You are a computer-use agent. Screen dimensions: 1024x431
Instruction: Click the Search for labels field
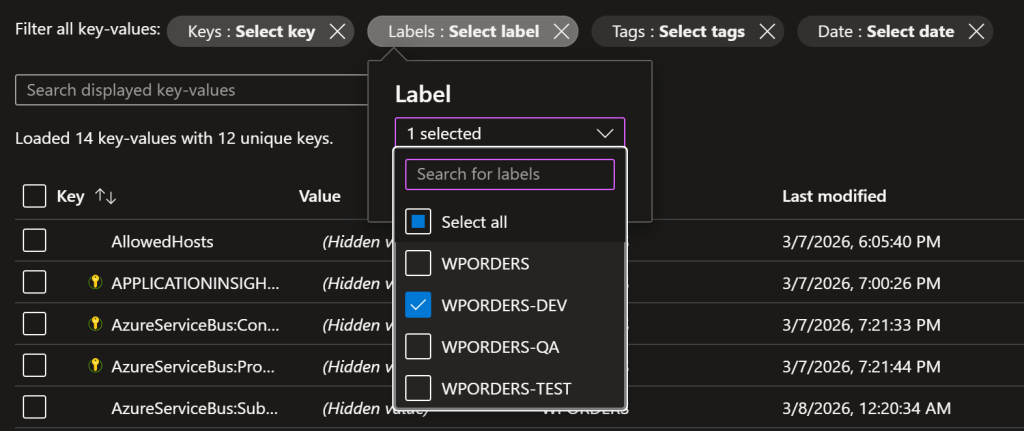[509, 174]
